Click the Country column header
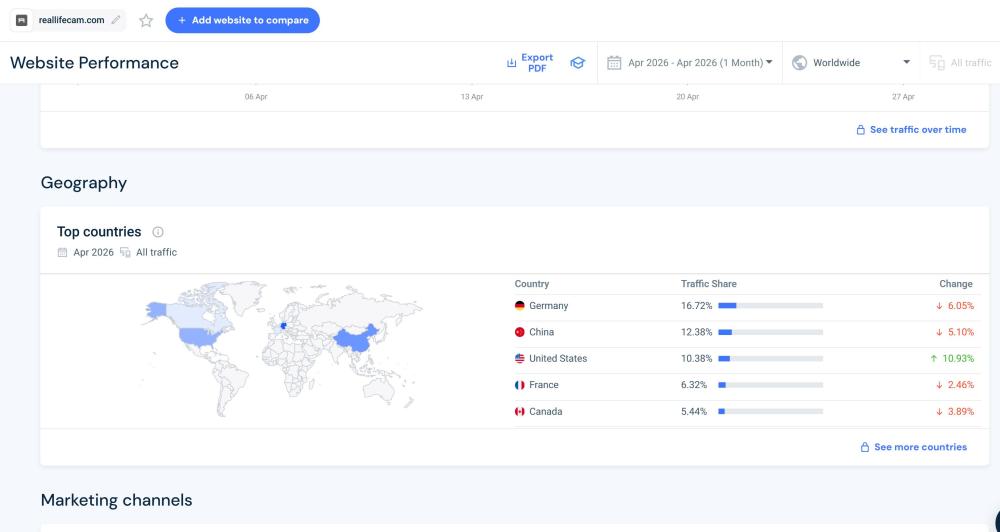The image size is (1000, 532). [532, 284]
